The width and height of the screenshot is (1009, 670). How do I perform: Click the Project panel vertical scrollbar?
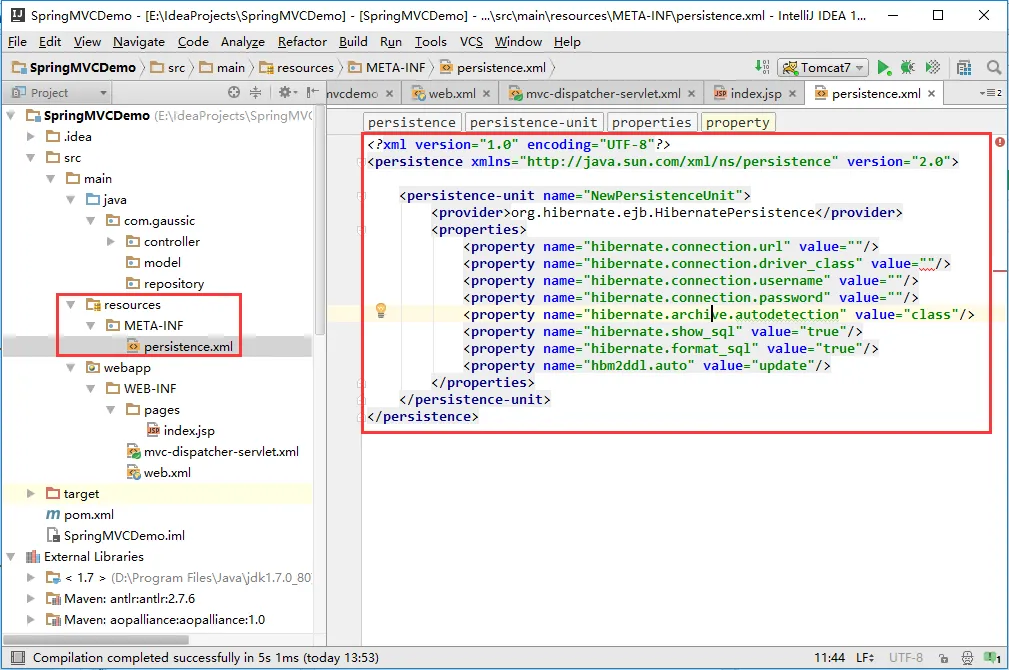320,219
